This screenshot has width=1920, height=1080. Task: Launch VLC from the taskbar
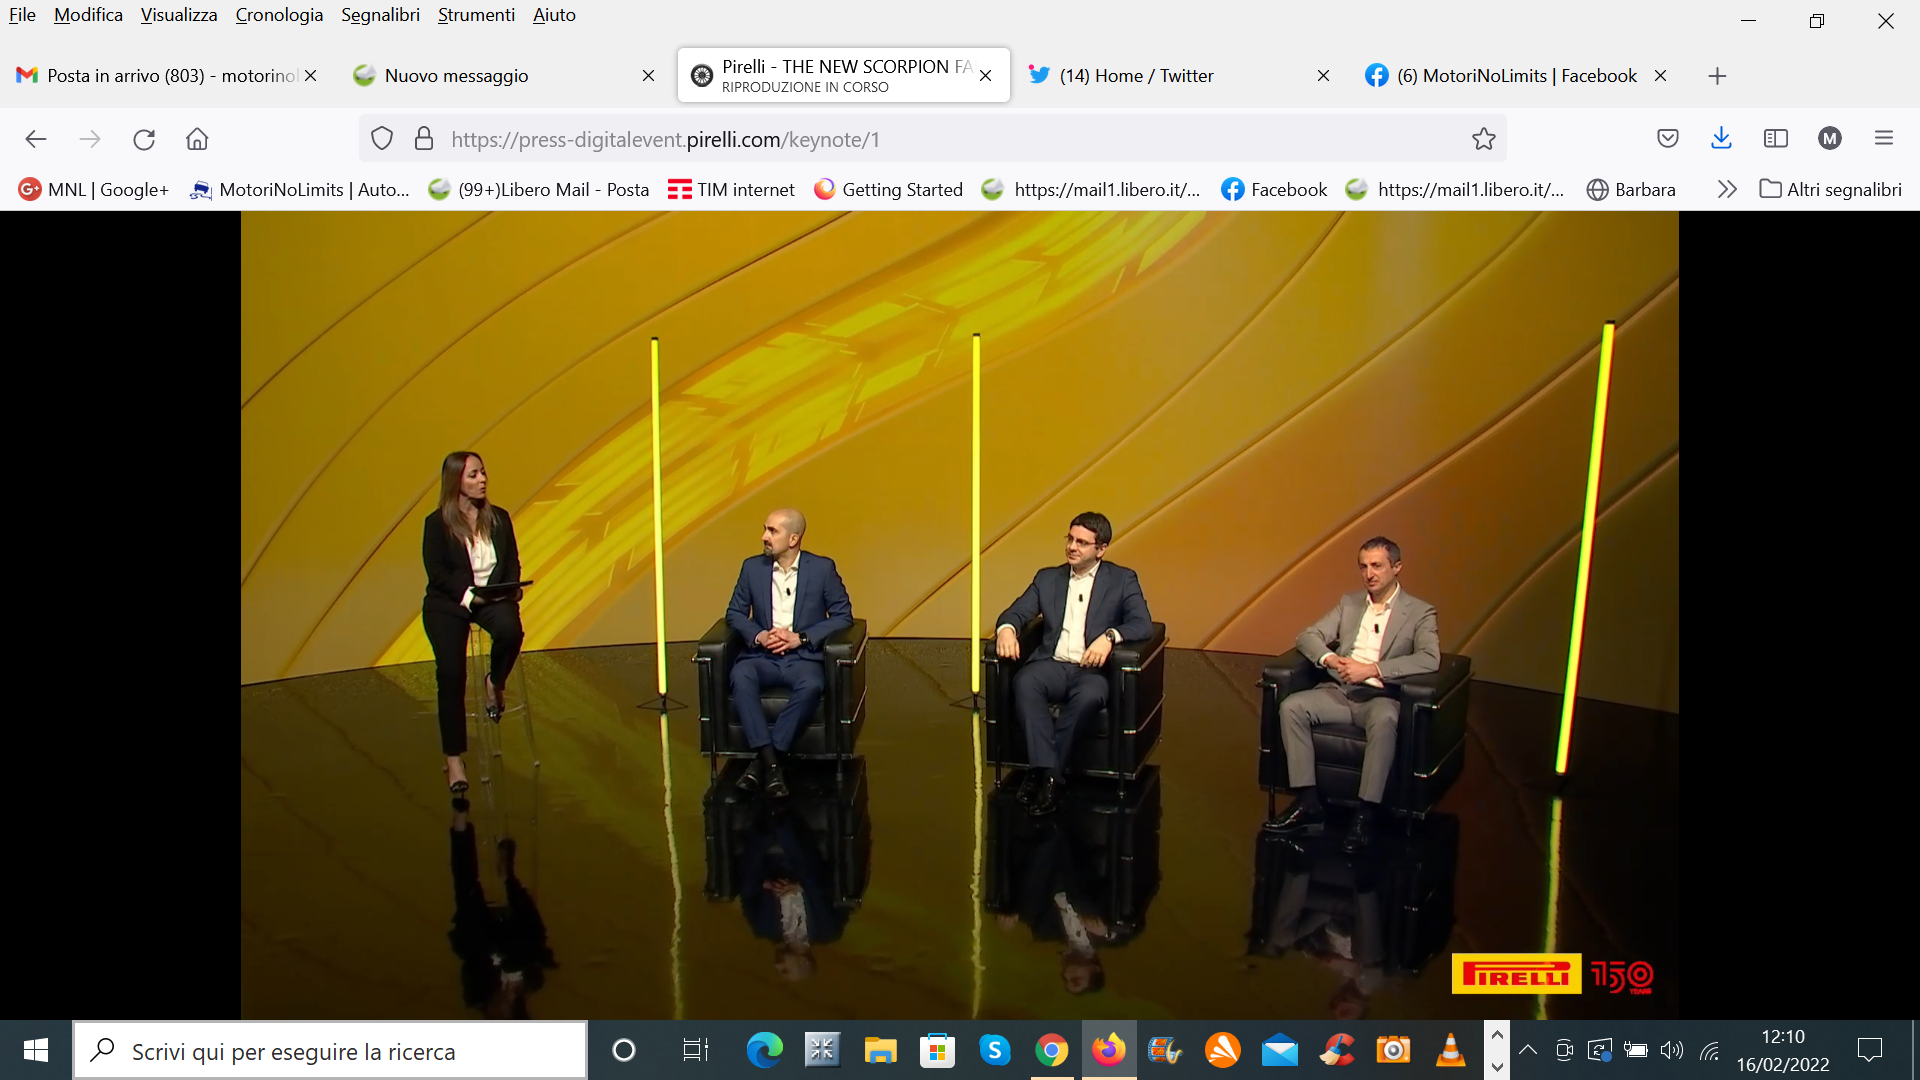1450,1050
